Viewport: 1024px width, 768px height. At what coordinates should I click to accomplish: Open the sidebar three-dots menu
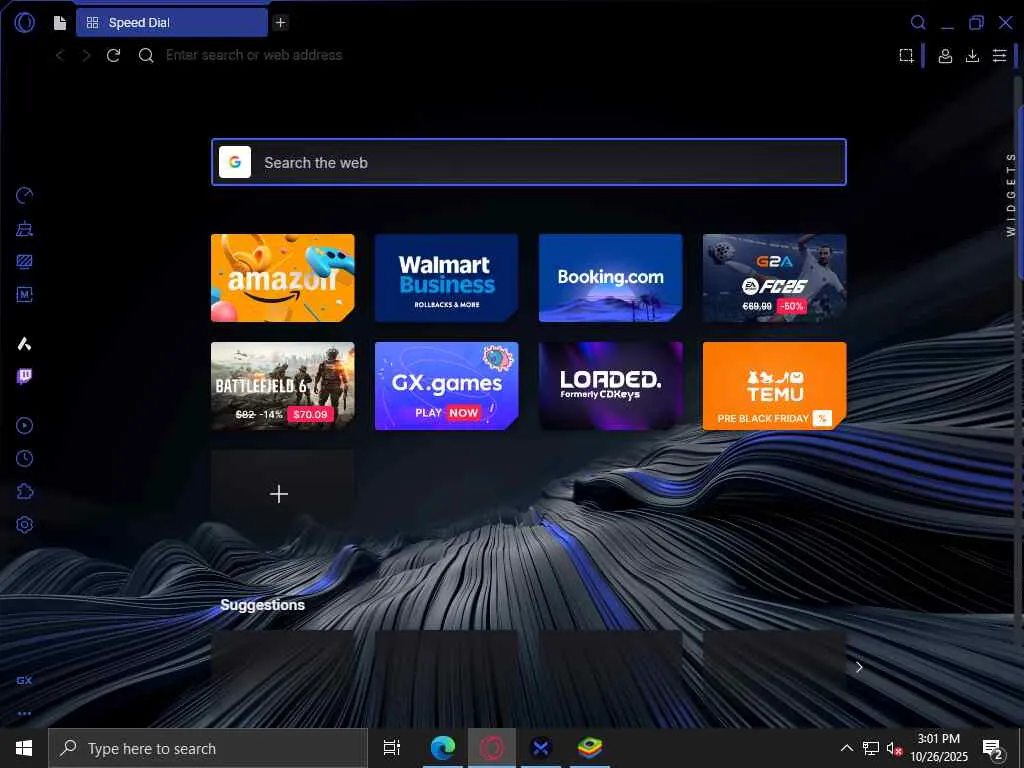[24, 713]
